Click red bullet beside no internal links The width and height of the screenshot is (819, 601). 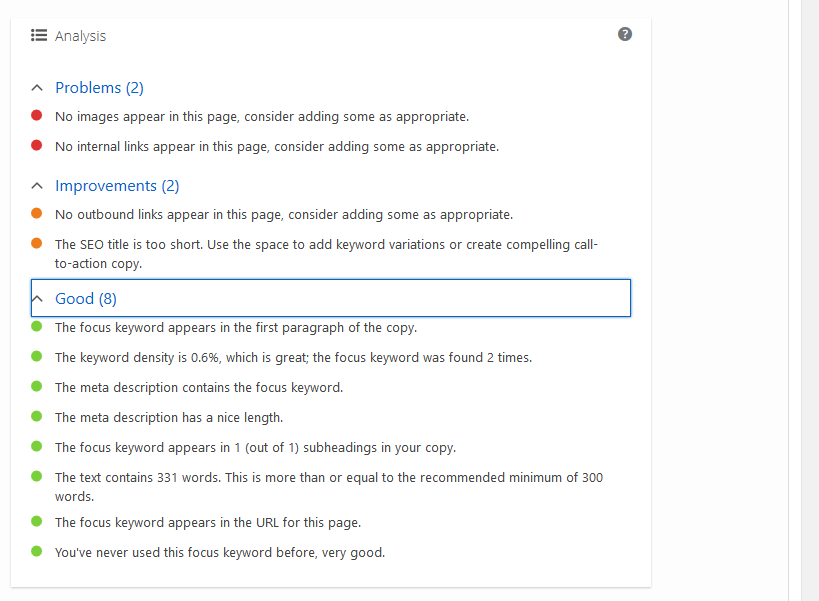[37, 145]
